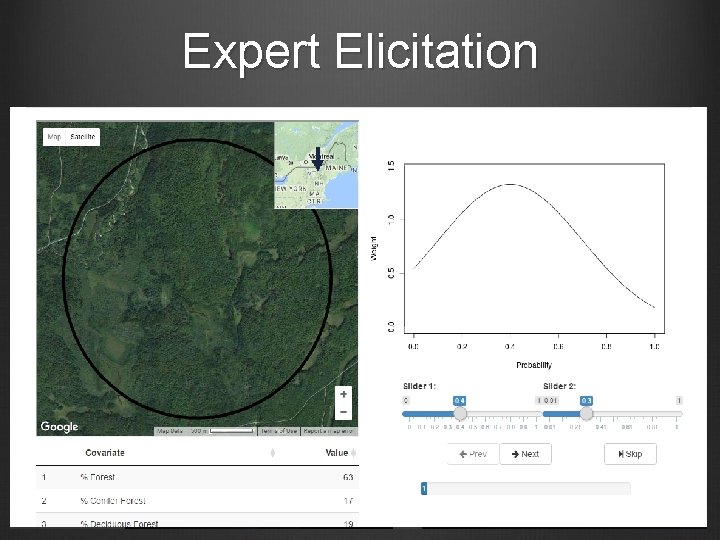This screenshot has height=540, width=720.
Task: Click the Map Data attribution text
Action: coord(170,431)
